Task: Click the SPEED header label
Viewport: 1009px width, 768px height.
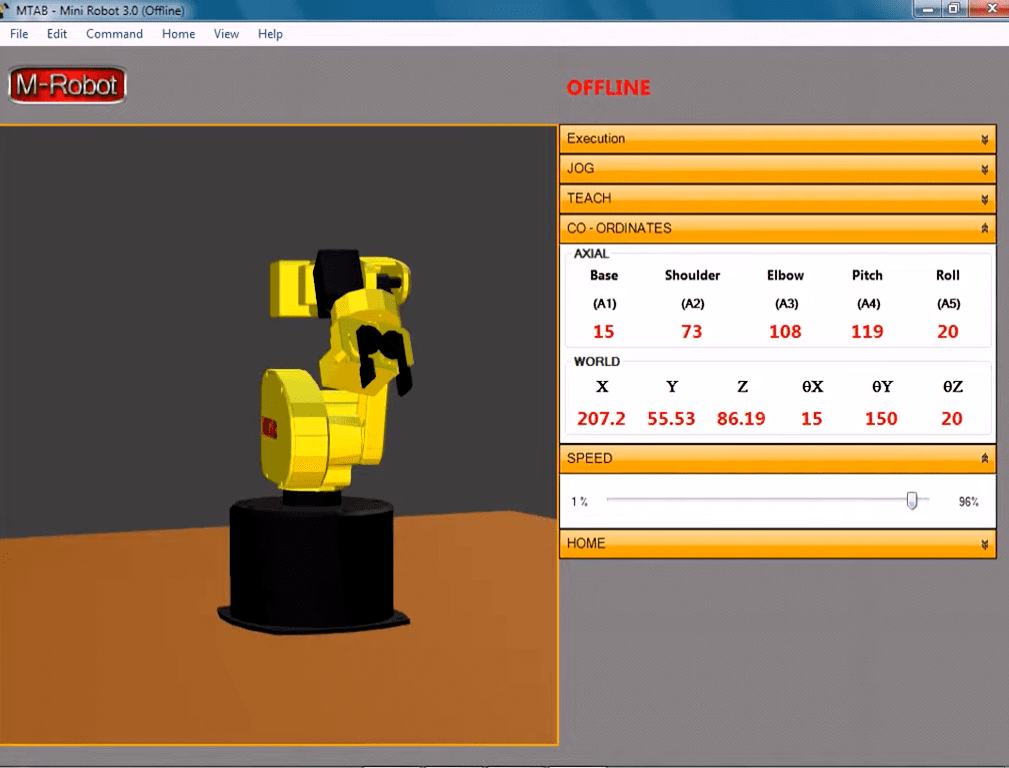Action: tap(589, 458)
